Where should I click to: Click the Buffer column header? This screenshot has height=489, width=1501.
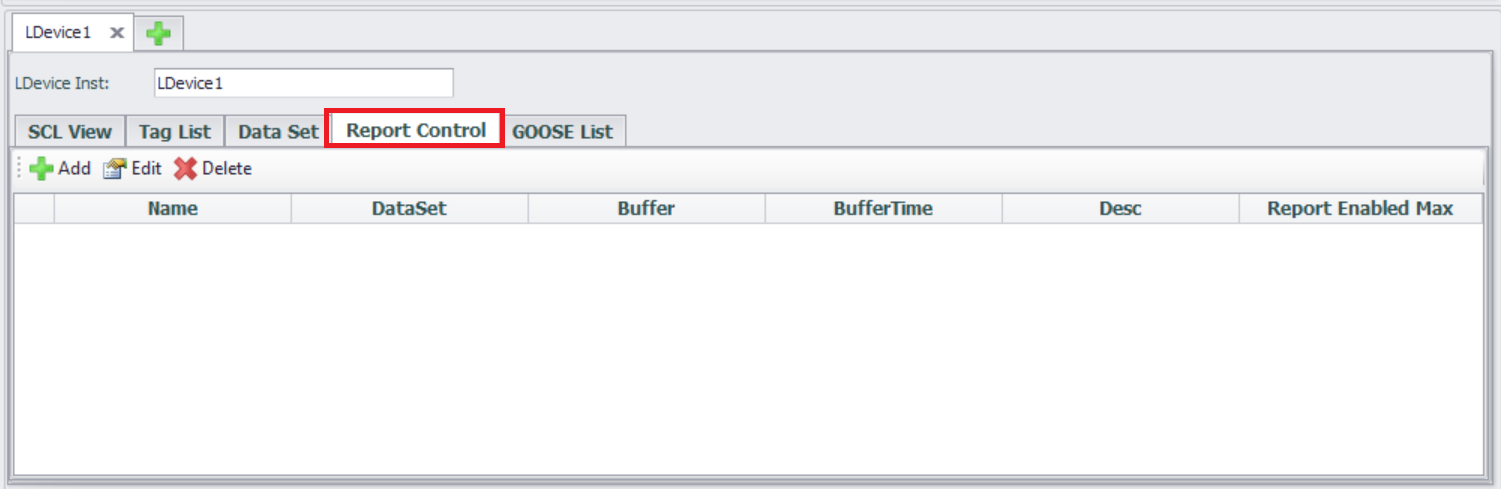(646, 209)
